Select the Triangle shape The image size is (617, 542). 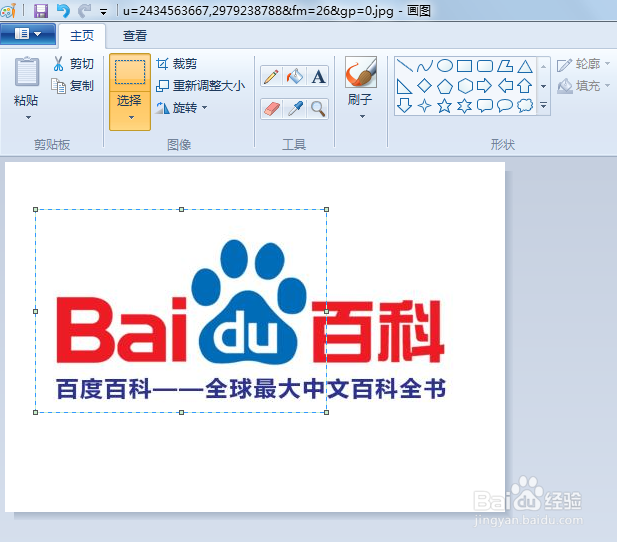coord(525,66)
